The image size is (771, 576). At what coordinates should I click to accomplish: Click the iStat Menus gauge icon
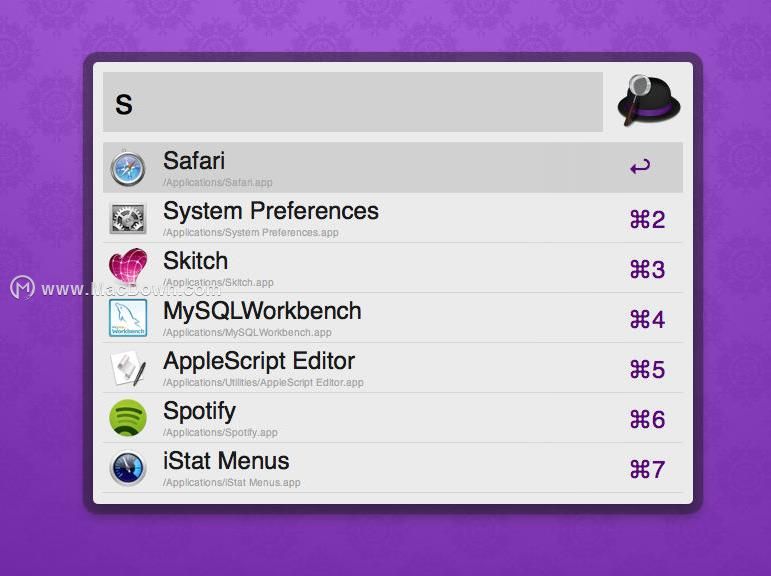[128, 468]
